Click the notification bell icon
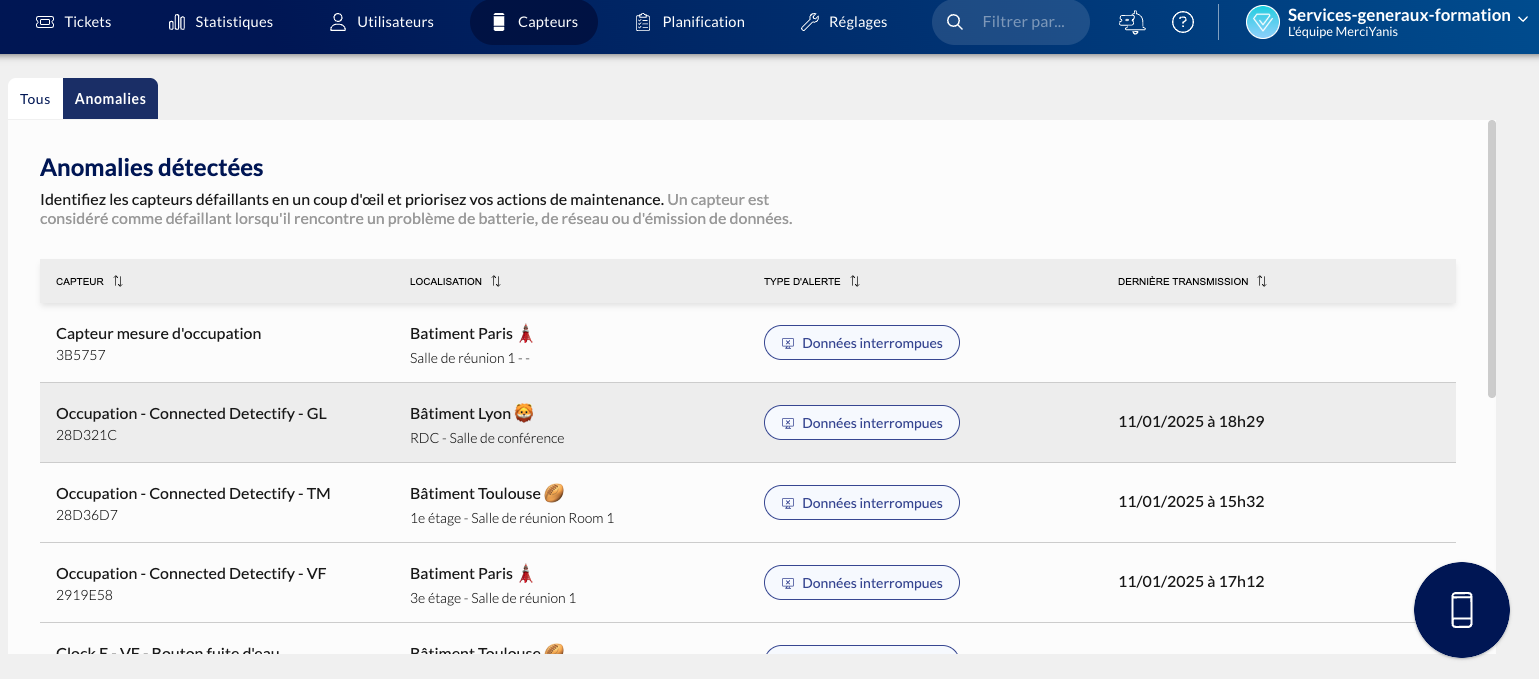 (x=1131, y=22)
